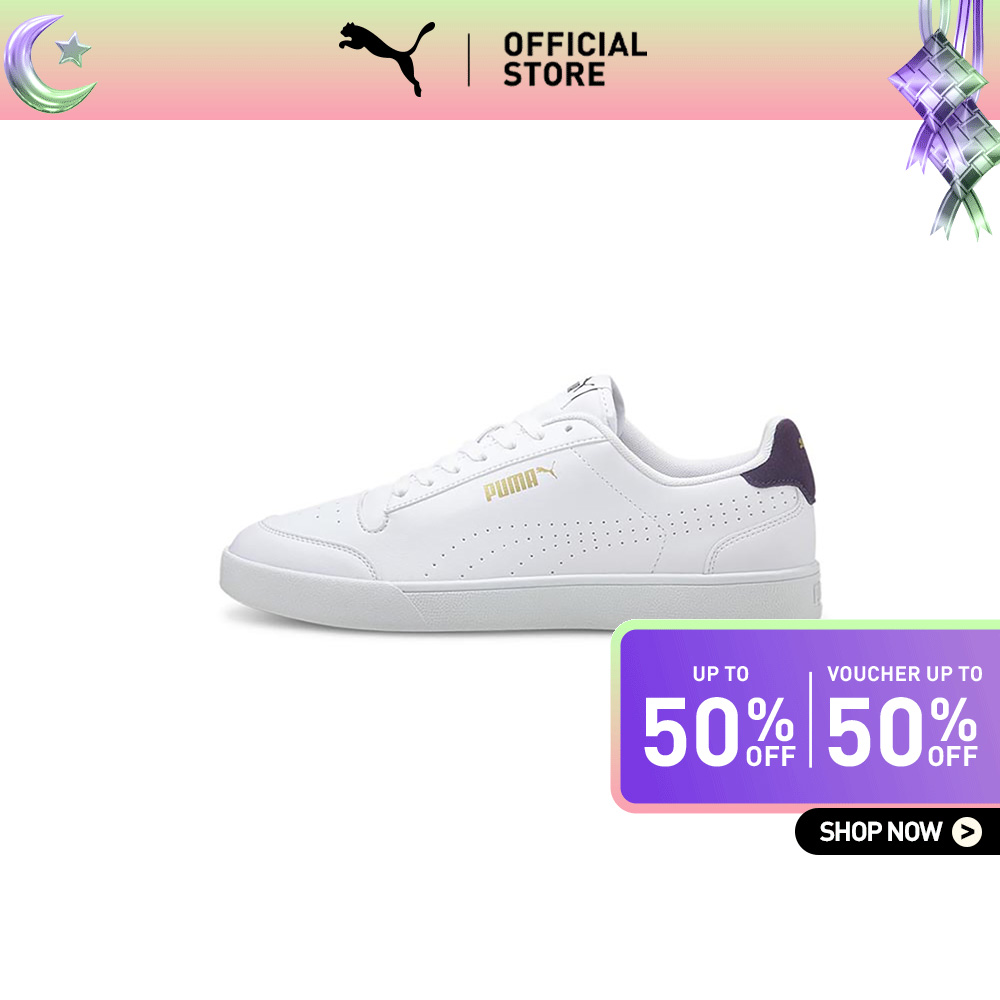Click the Up To 50% Off offer
Viewport: 1000px width, 1000px height.
pyautogui.click(x=719, y=717)
